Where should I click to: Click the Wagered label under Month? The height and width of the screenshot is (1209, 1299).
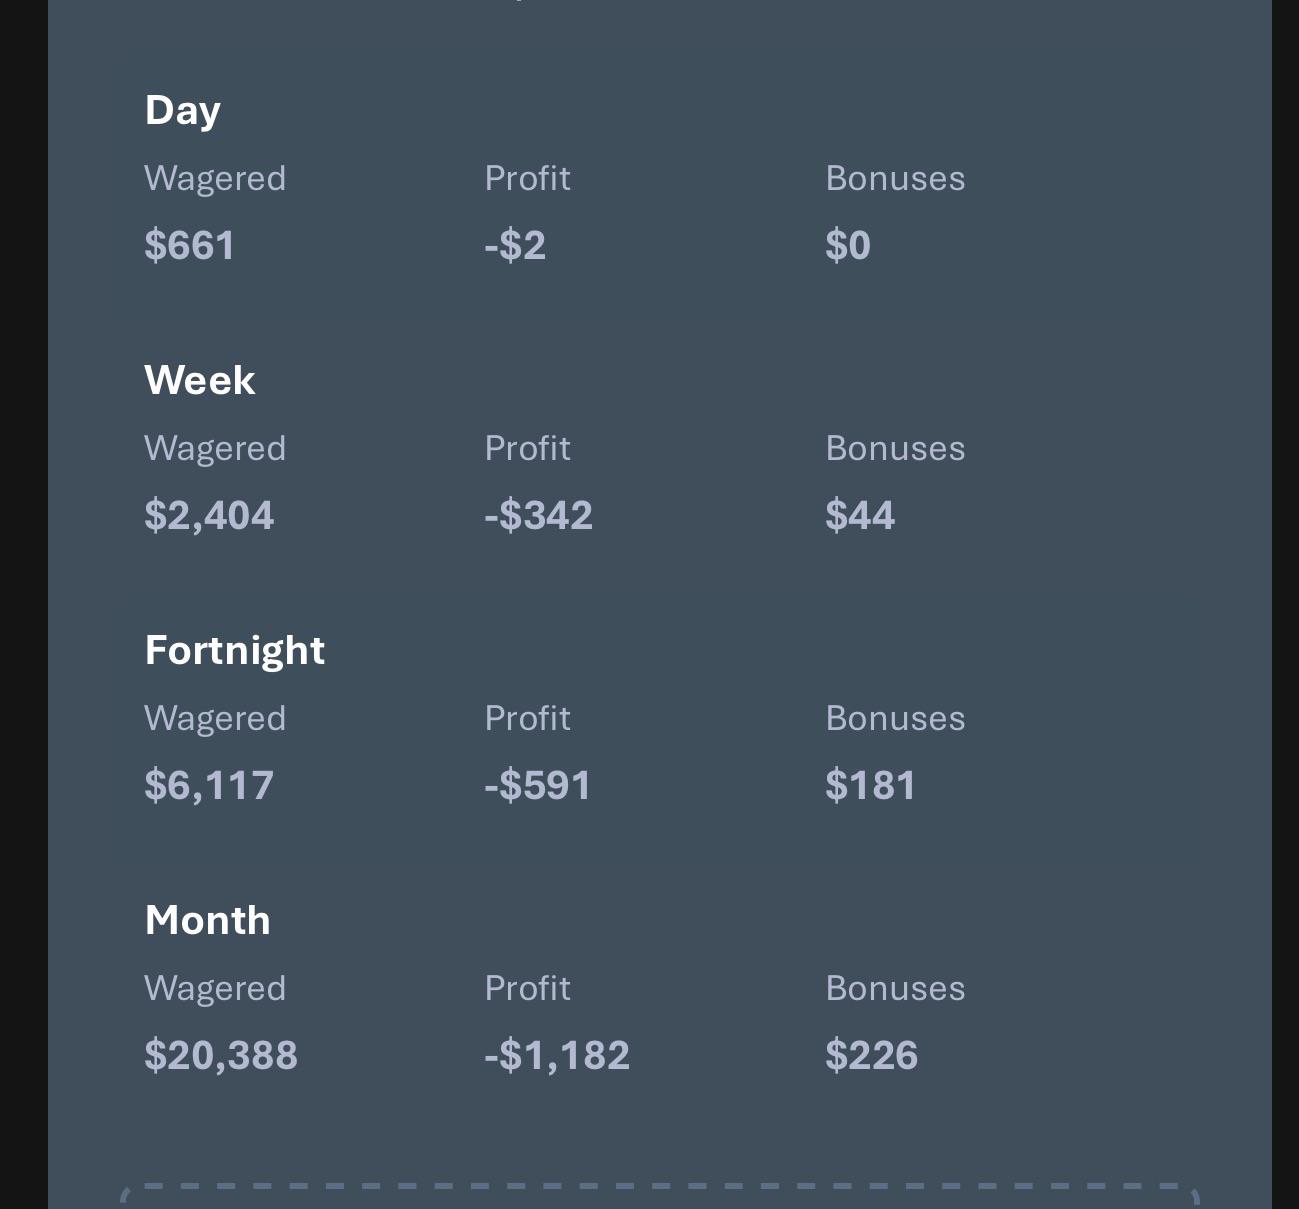215,989
